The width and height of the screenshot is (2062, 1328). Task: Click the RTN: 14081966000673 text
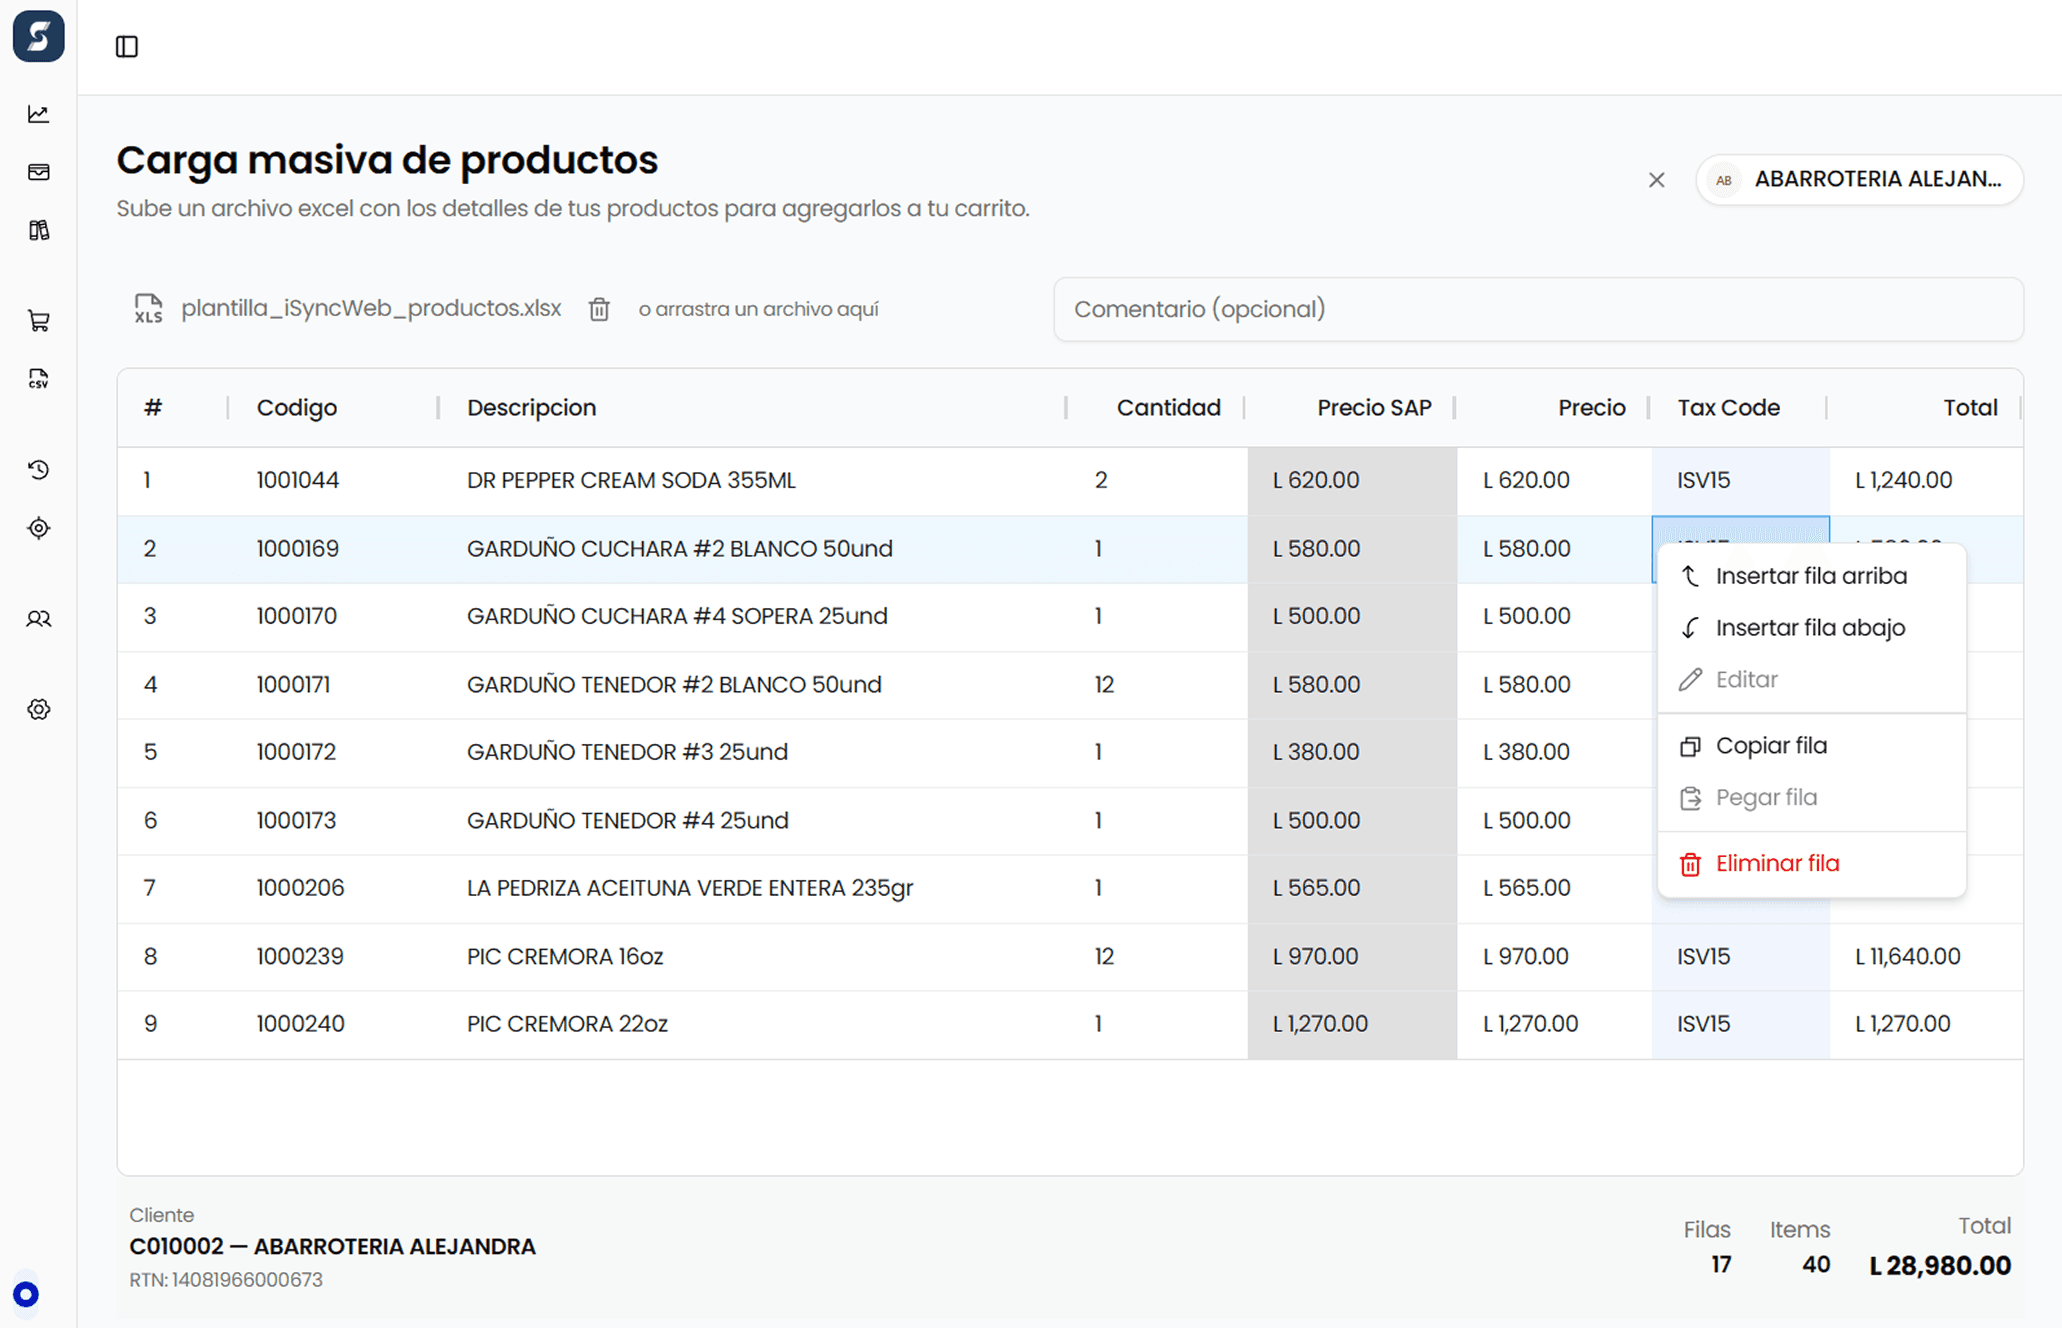(x=226, y=1280)
